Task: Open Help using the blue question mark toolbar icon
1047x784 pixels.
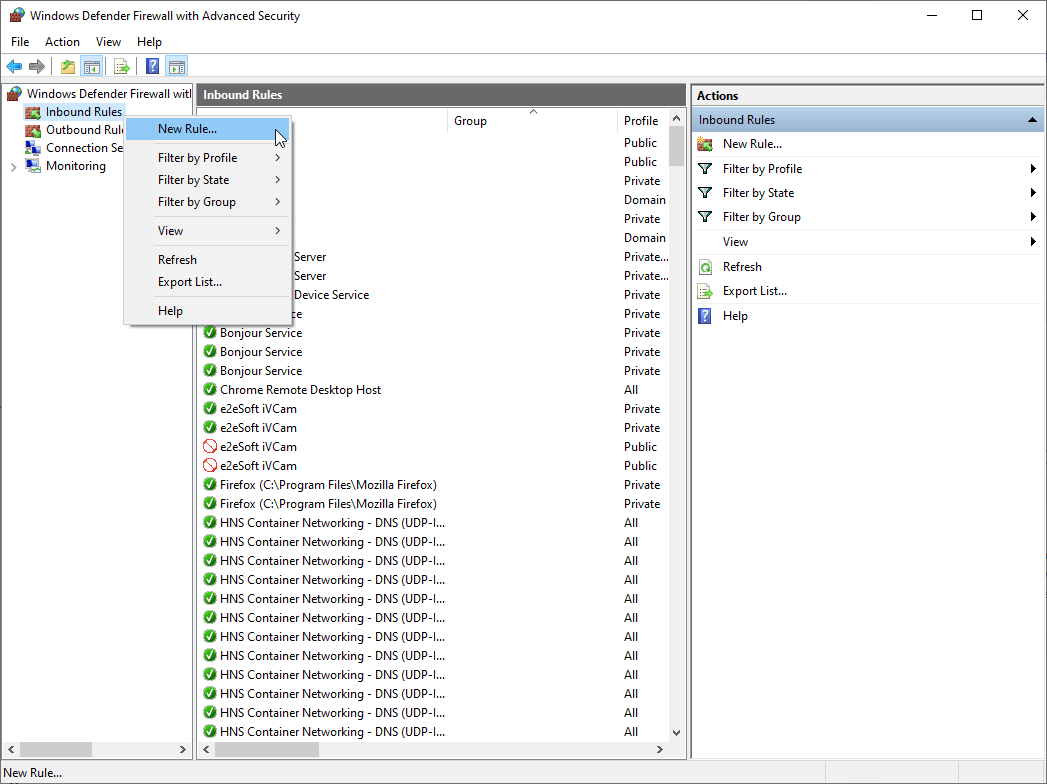Action: click(x=151, y=66)
